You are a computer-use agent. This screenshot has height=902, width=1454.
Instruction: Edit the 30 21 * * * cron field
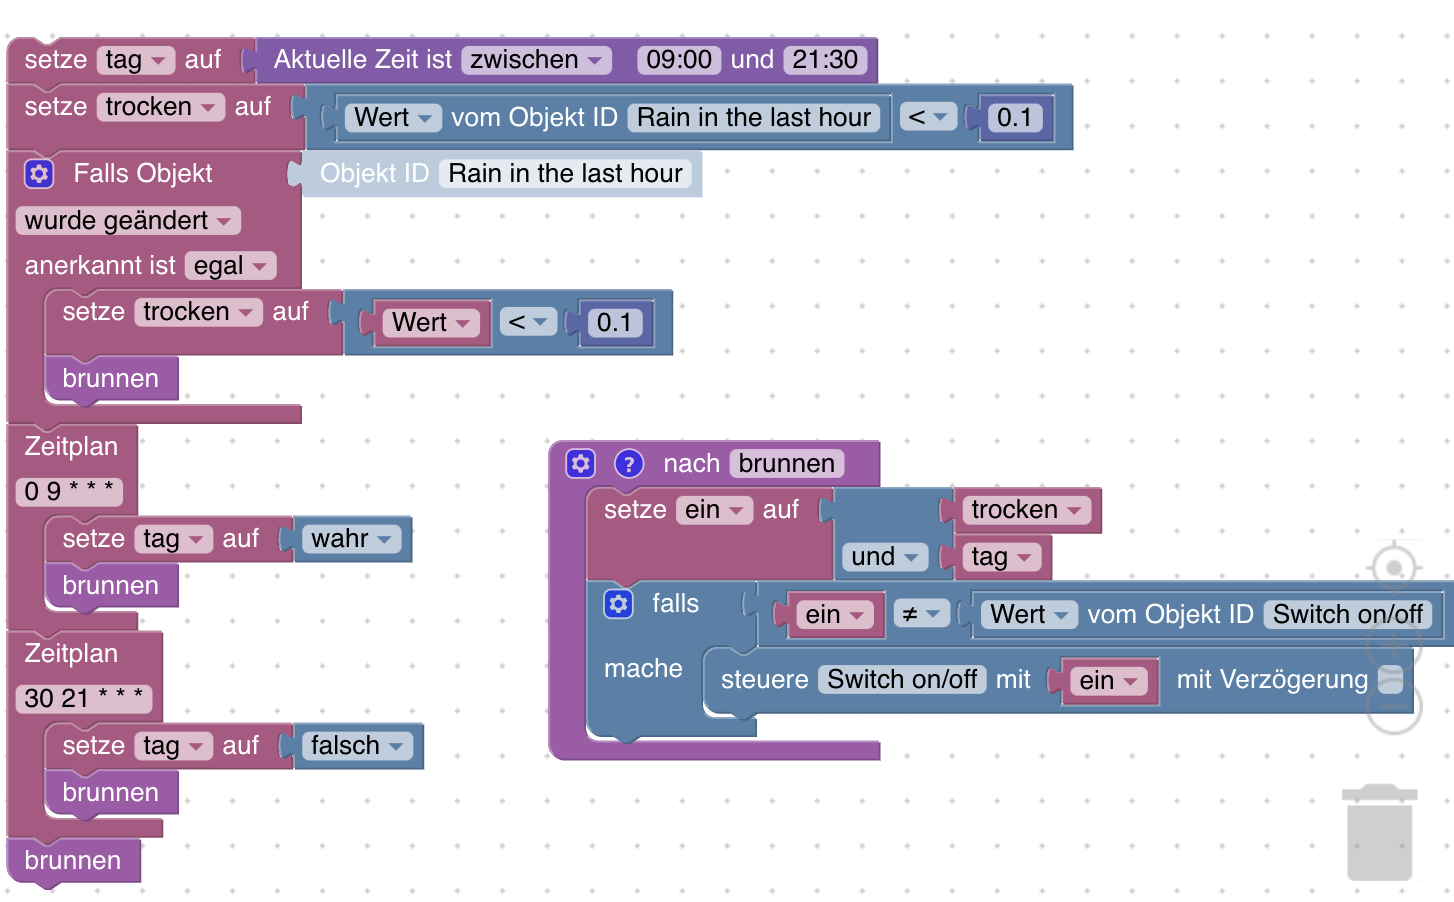pos(84,699)
